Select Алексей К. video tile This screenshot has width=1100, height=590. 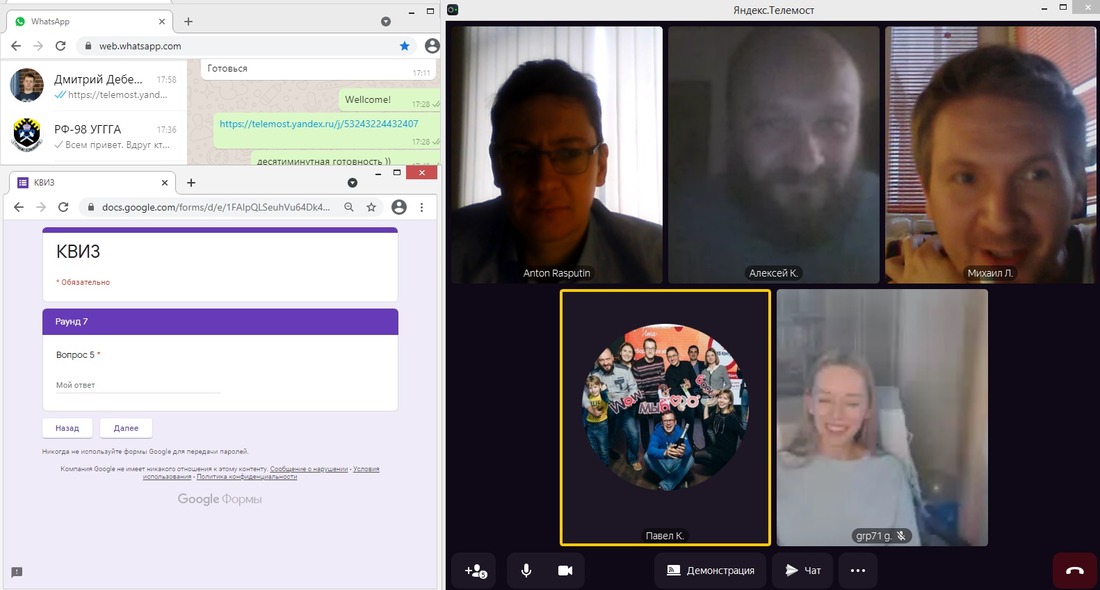tap(773, 154)
